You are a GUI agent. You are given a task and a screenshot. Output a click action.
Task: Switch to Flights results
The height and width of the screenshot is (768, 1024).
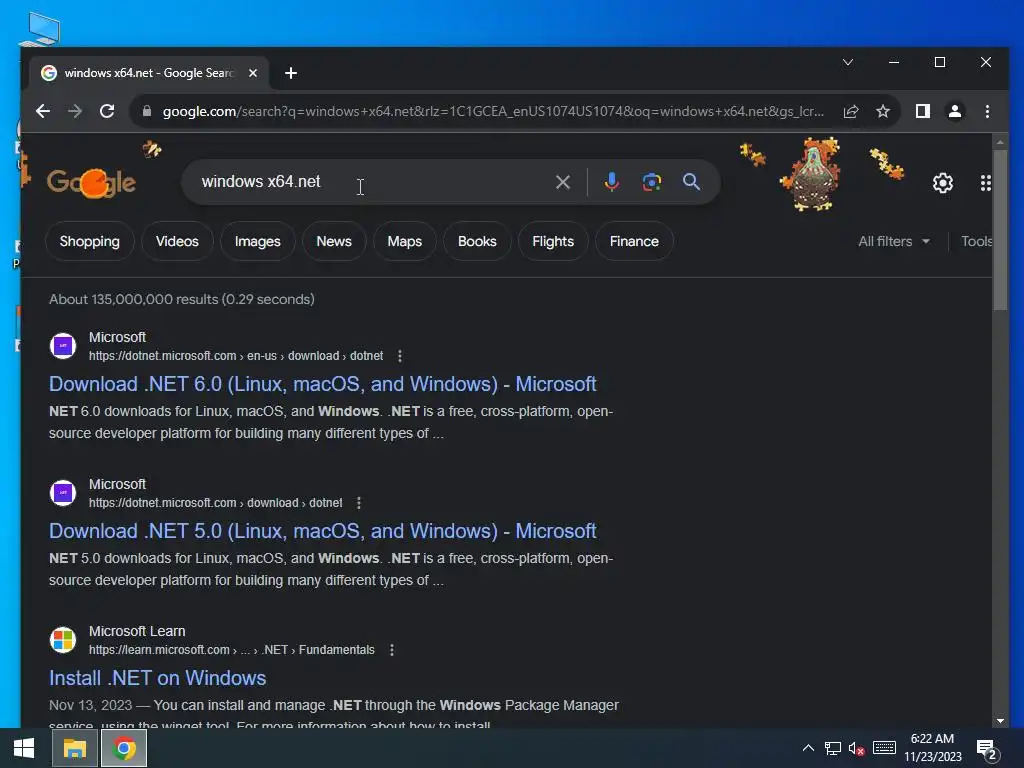pyautogui.click(x=552, y=242)
